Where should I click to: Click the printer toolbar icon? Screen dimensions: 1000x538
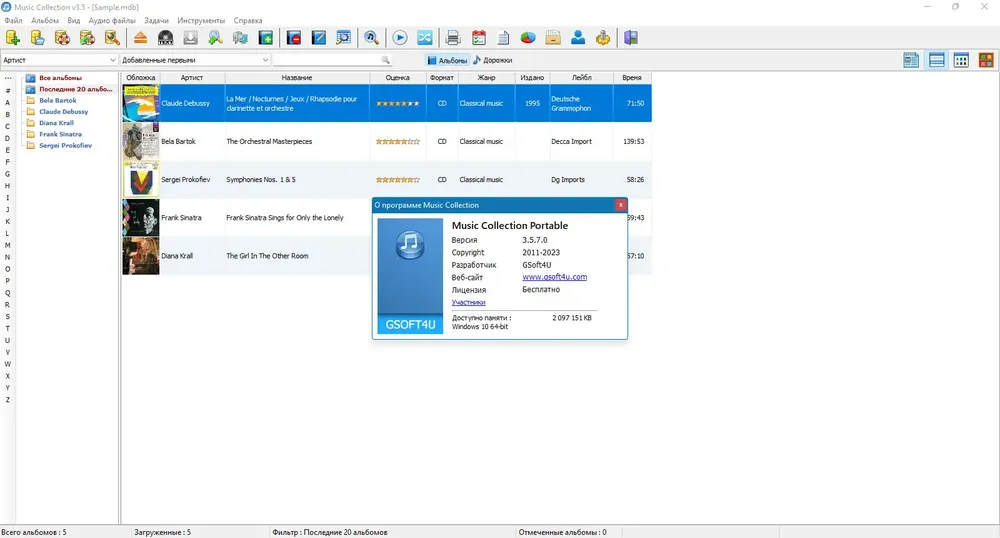[453, 38]
